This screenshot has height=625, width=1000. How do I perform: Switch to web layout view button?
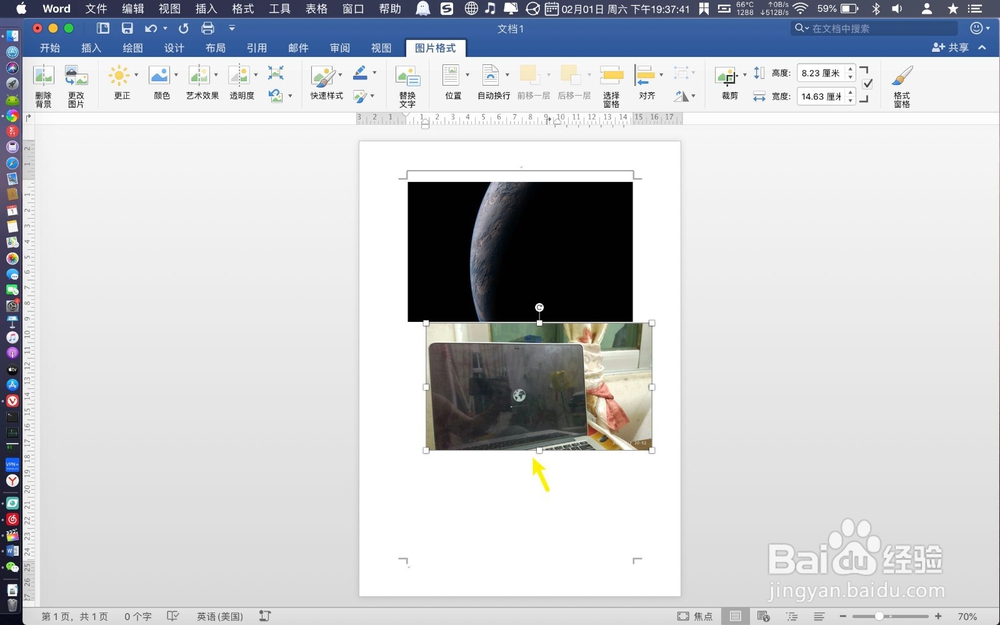(x=763, y=616)
